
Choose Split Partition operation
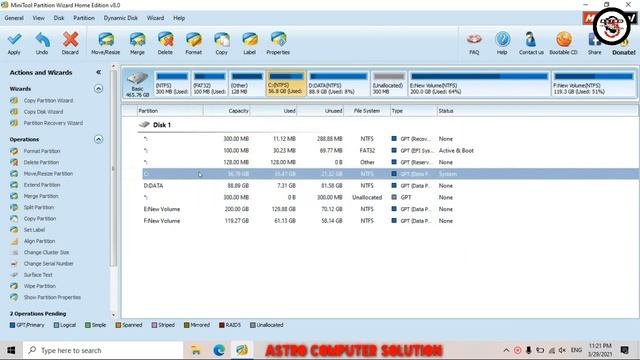coord(38,207)
